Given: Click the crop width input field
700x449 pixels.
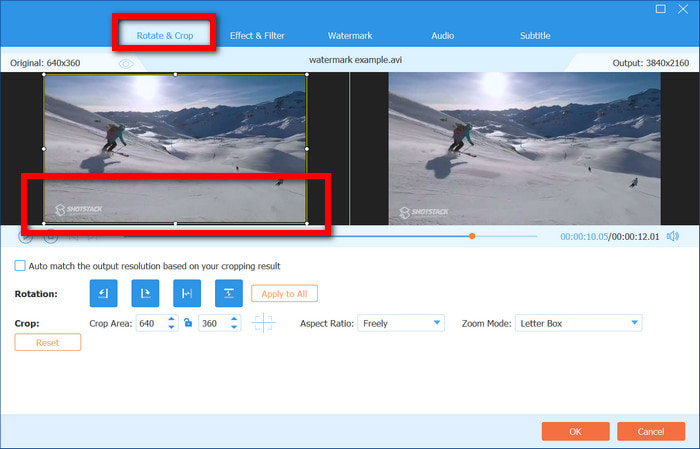Looking at the screenshot, I should point(152,323).
